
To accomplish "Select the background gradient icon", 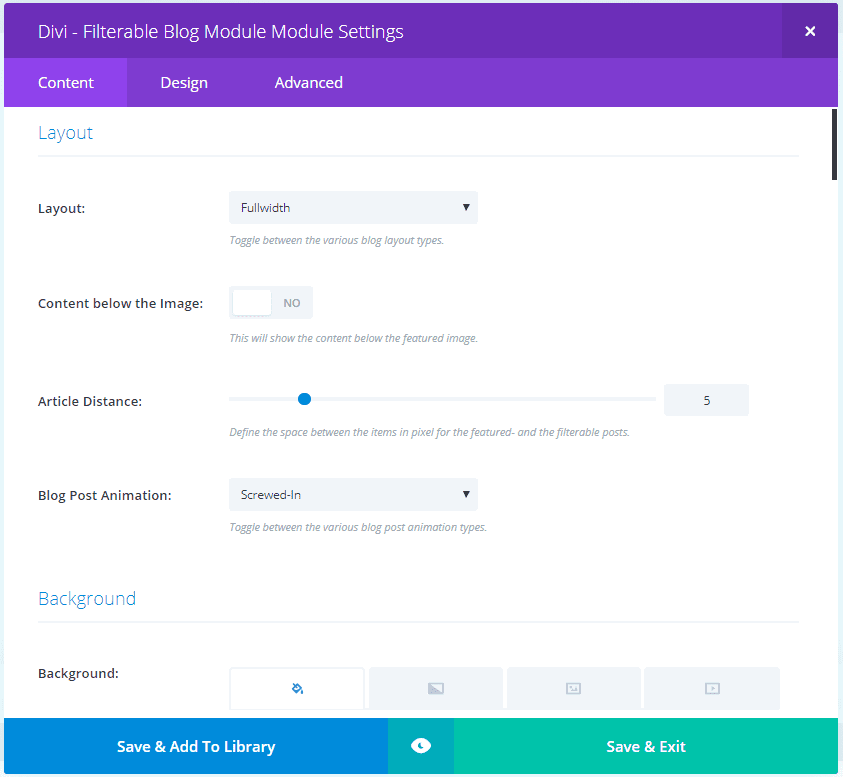I will click(x=436, y=688).
